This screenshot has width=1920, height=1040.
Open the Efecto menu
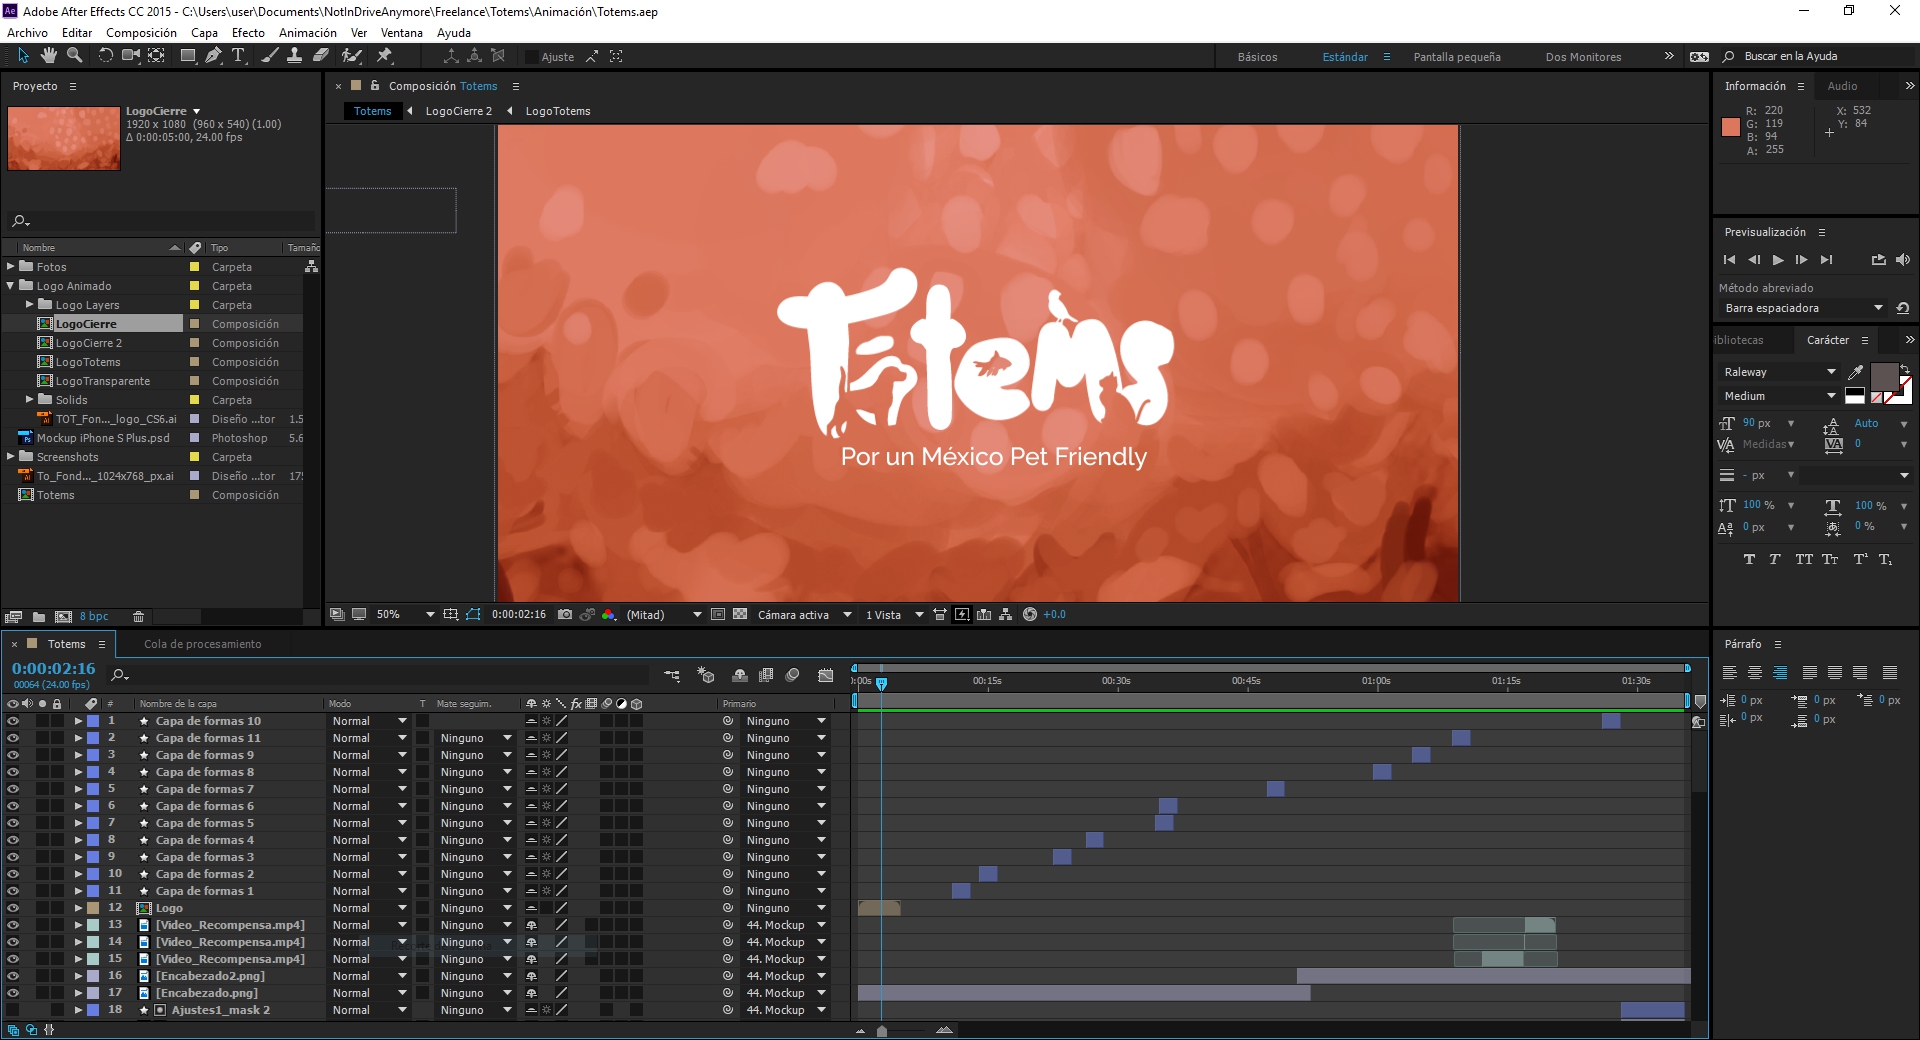point(248,33)
